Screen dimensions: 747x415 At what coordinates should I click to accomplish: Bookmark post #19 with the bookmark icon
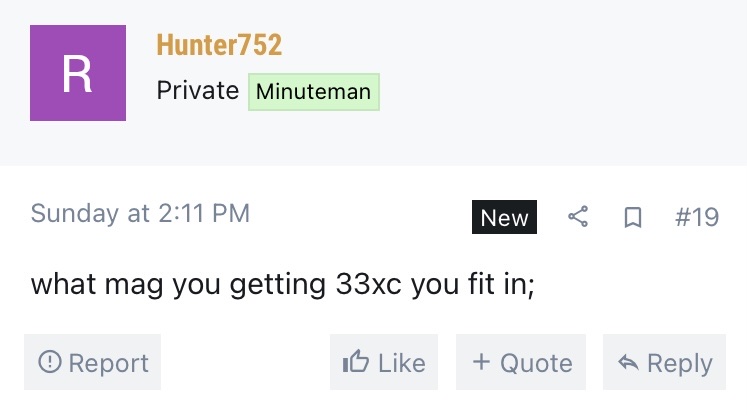point(633,217)
